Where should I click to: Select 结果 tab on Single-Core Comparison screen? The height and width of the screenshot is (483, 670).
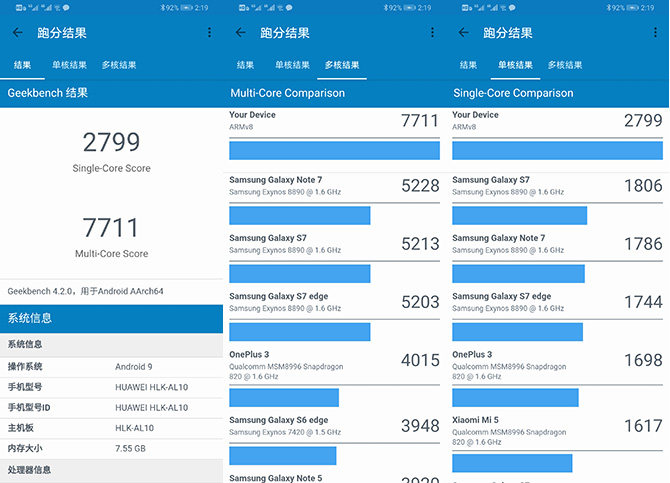click(468, 65)
